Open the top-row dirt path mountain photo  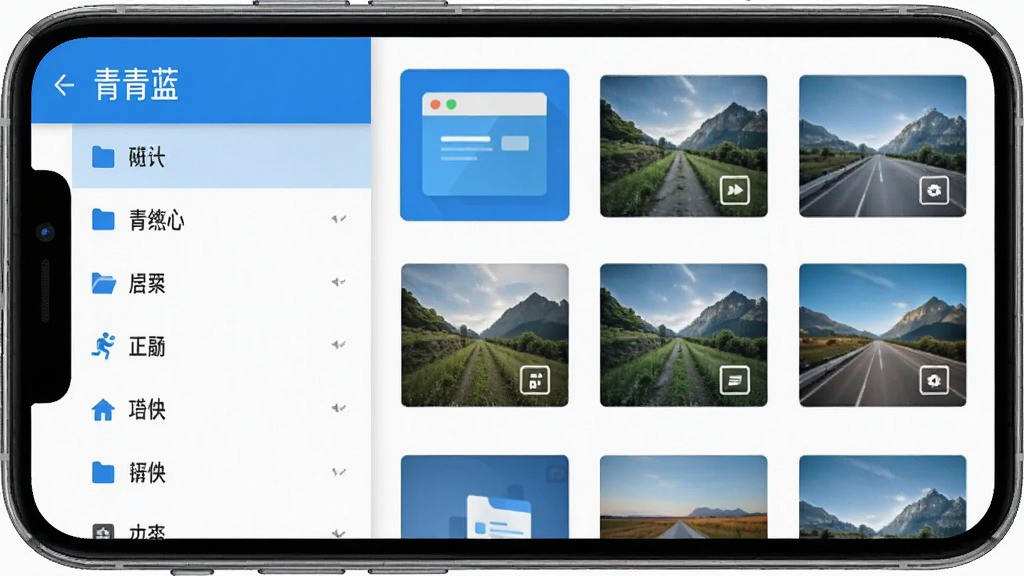point(684,146)
